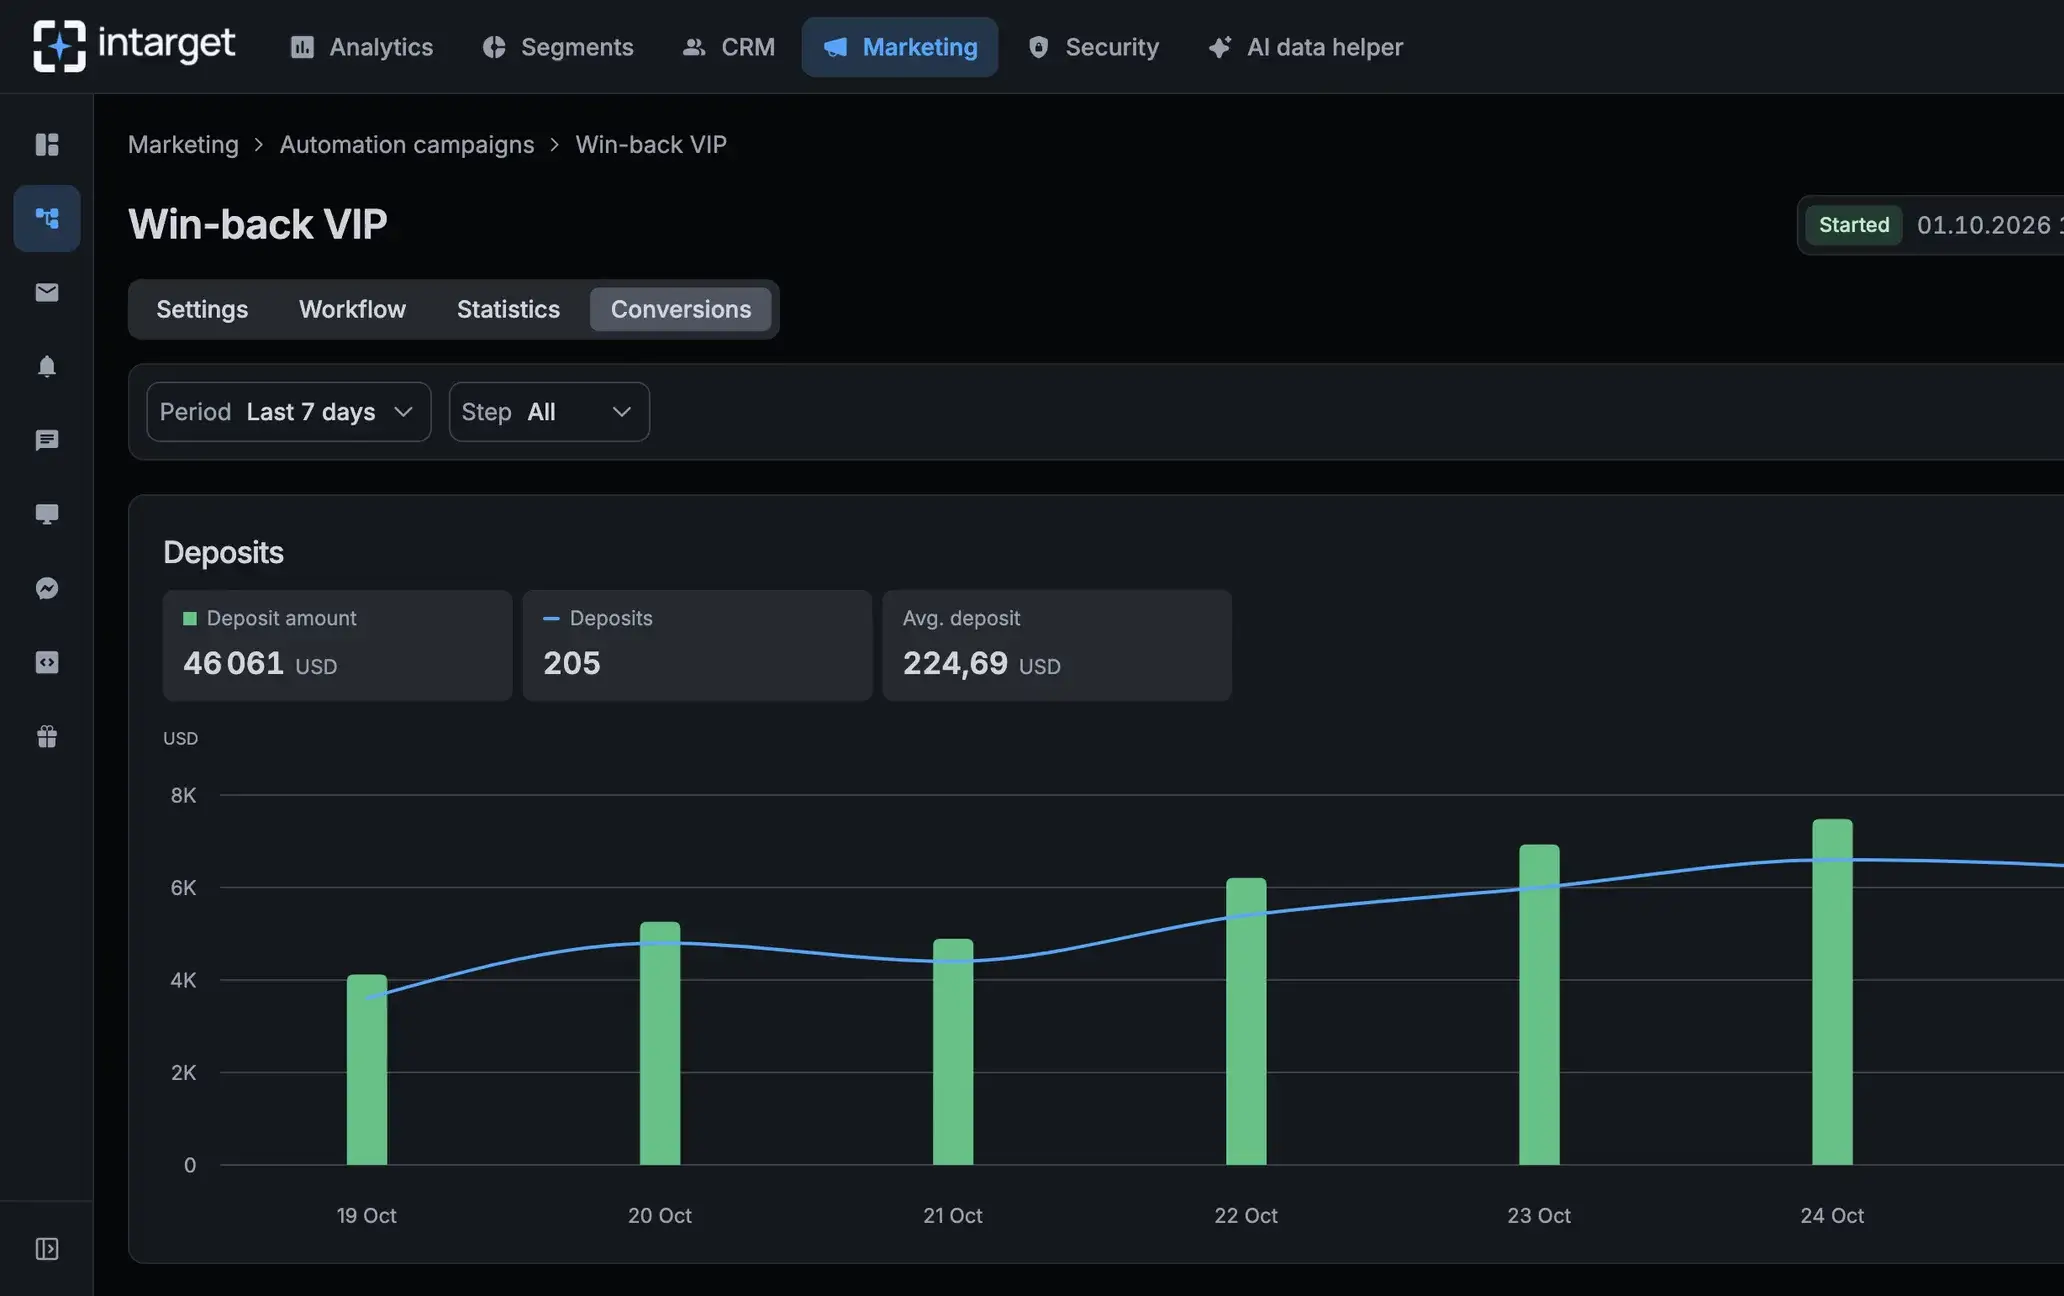Open the Security menu
The height and width of the screenshot is (1296, 2064).
click(1094, 47)
